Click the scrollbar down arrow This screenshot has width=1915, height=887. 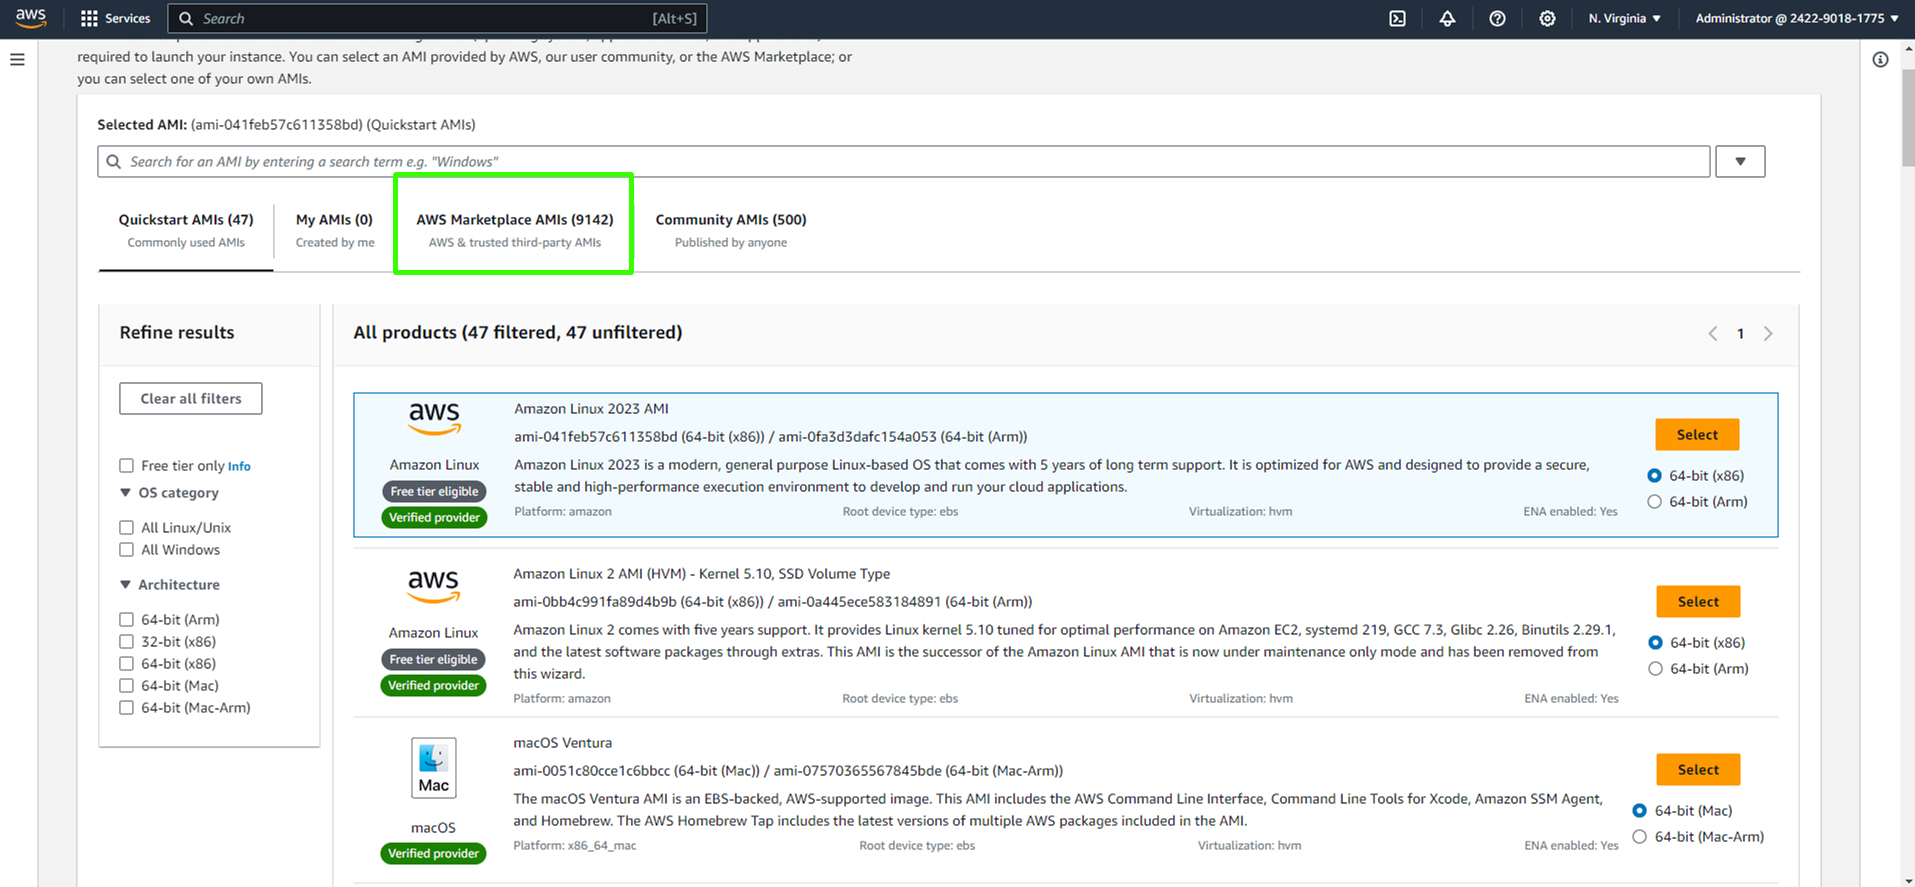pos(1907,881)
